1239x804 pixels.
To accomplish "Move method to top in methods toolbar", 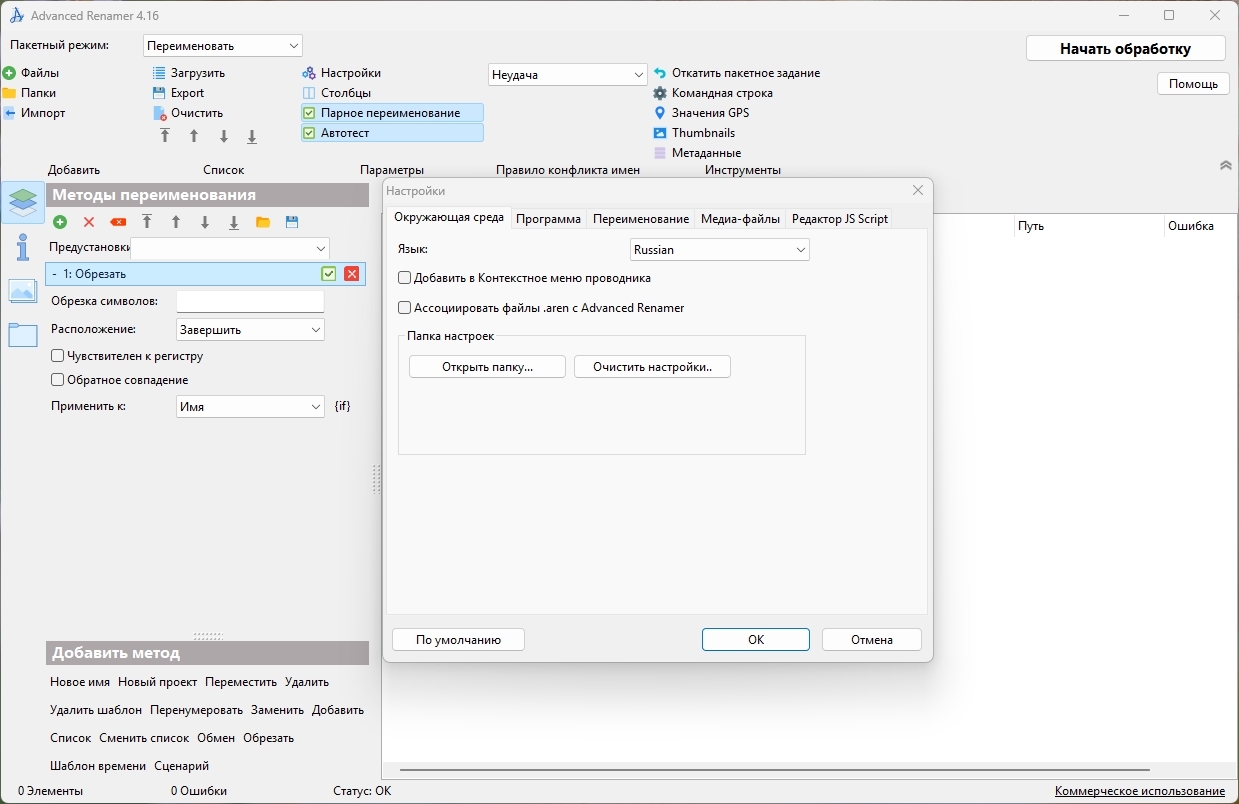I will pos(147,222).
